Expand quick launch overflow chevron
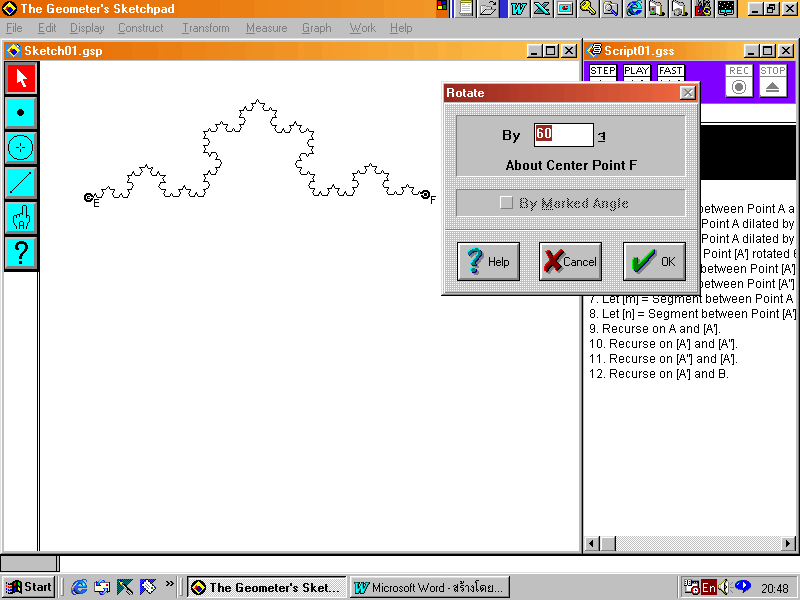 coord(169,584)
